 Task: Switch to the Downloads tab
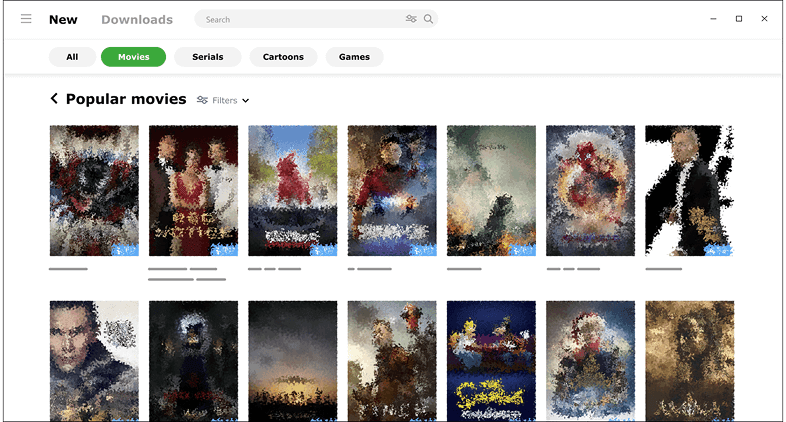[137, 20]
